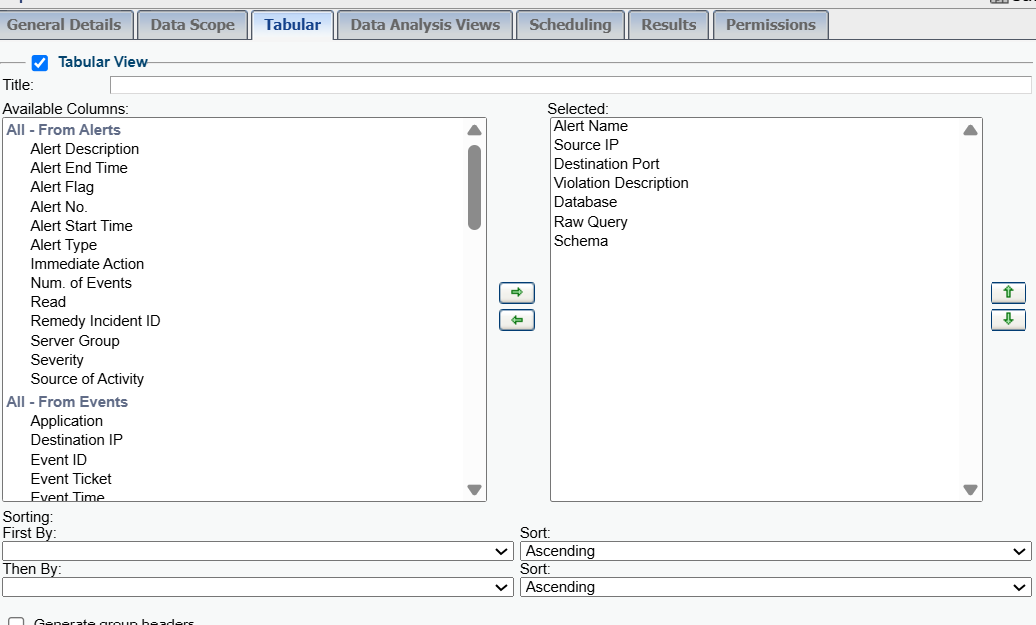Open the Then By dropdown

tap(258, 587)
